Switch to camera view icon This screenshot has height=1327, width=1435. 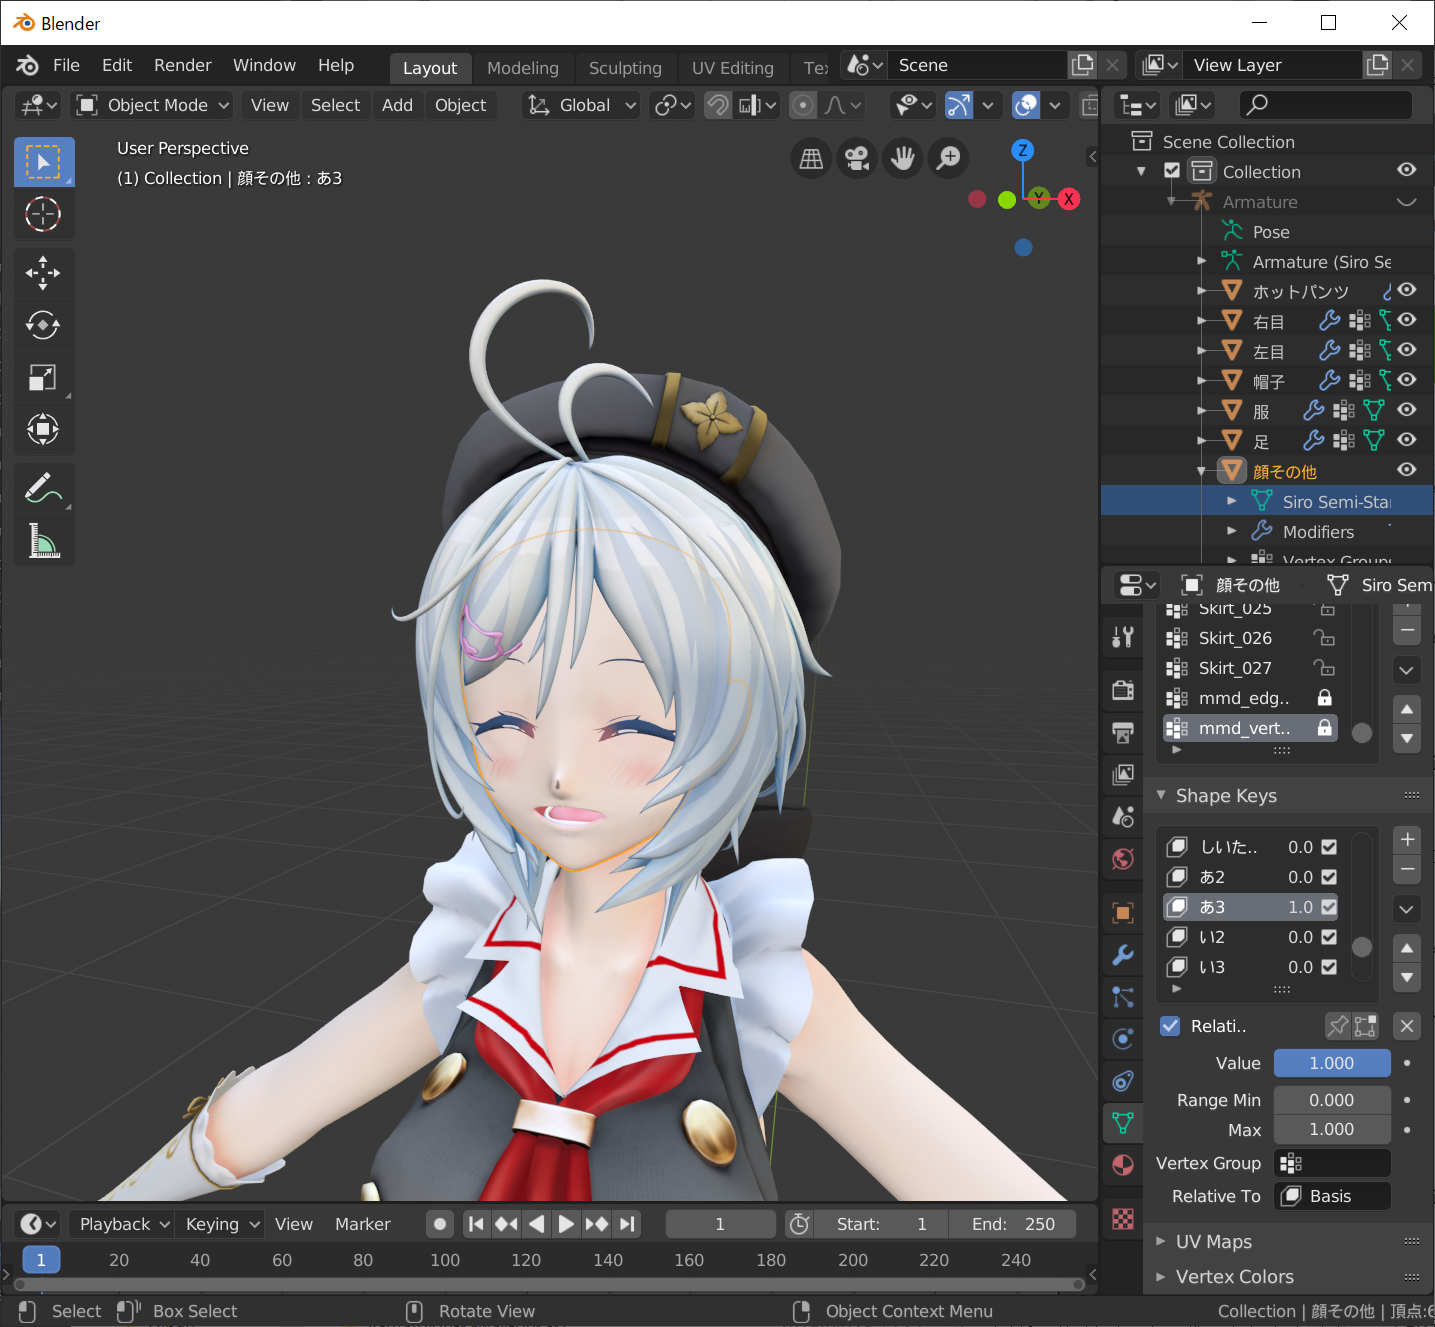point(857,158)
